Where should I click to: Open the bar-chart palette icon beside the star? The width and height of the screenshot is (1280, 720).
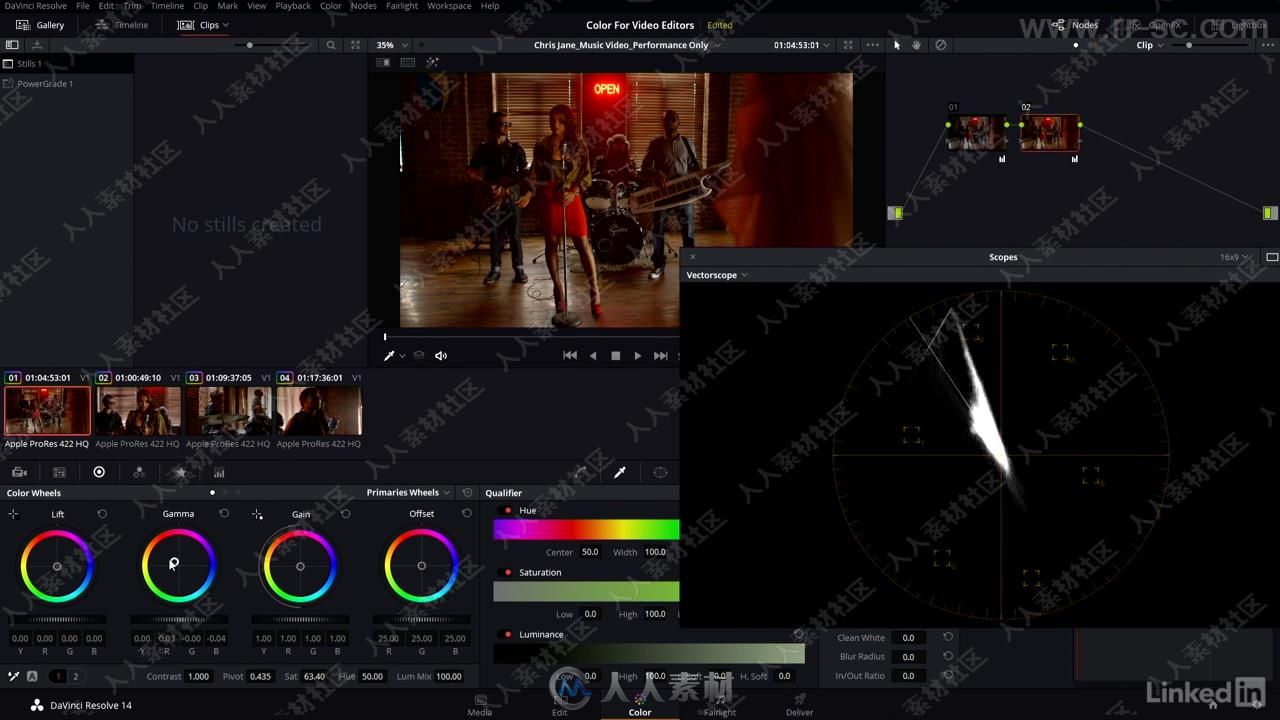[x=219, y=472]
